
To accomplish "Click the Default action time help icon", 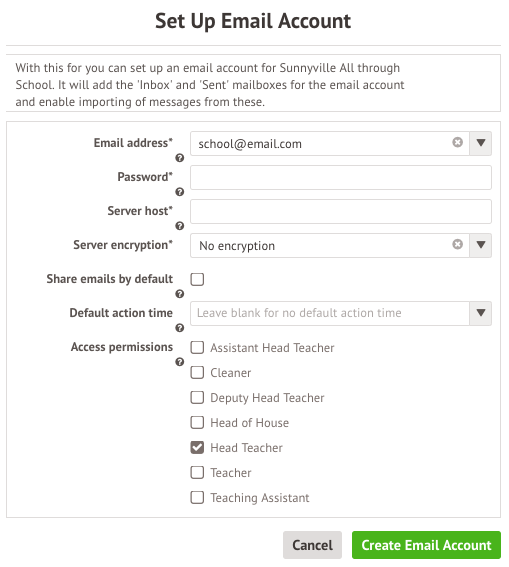I will pyautogui.click(x=179, y=328).
